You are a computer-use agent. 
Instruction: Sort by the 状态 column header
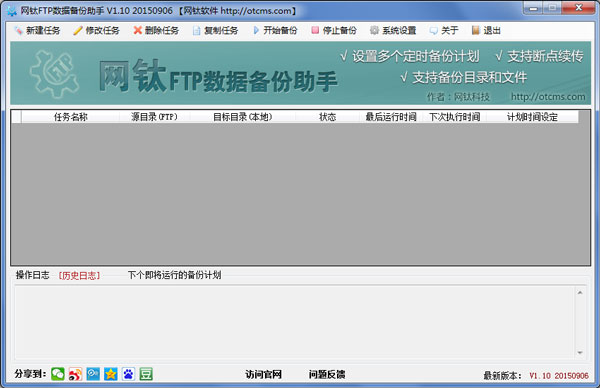coord(328,117)
